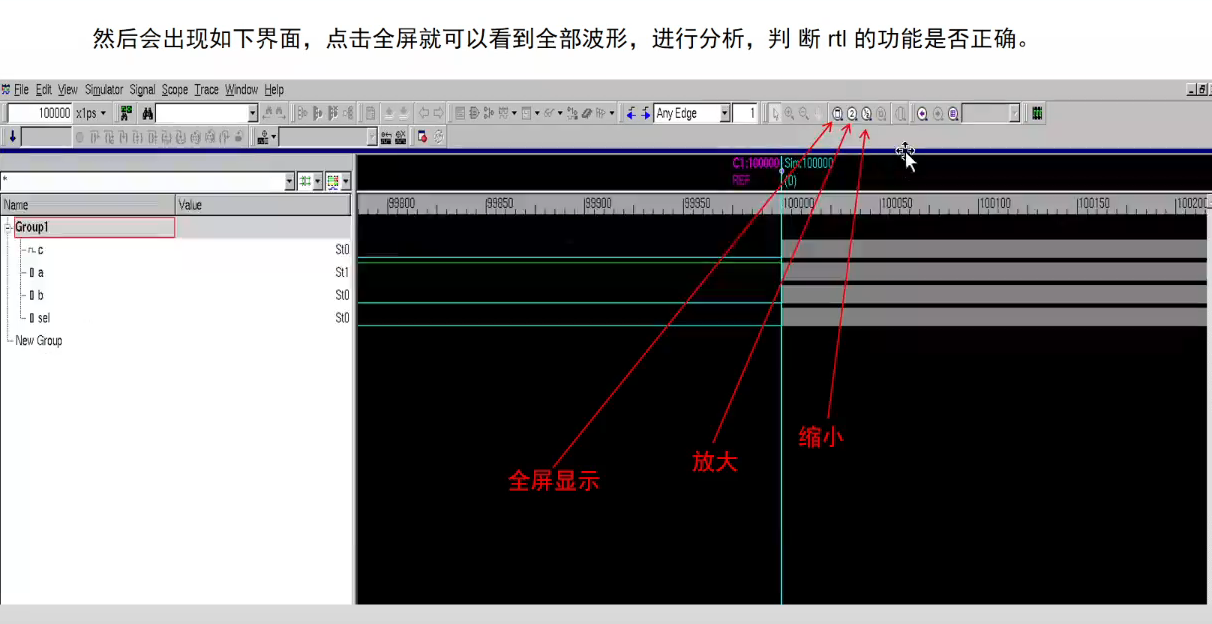Click the Zoom Out 2x toolbar icon

click(x=866, y=114)
